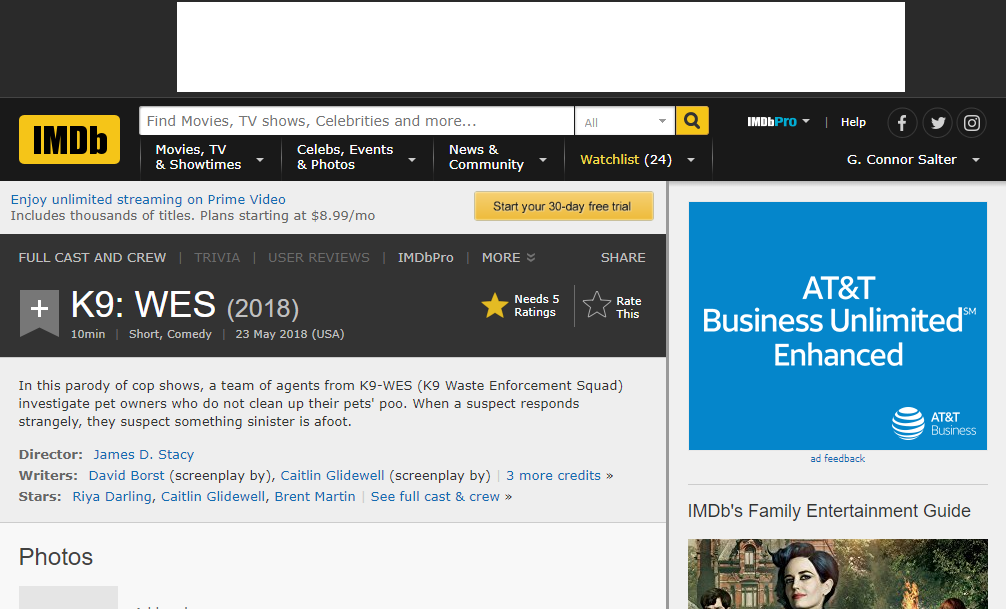The height and width of the screenshot is (609, 1006).
Task: Click IMDb's Family Entertainment Guide heading
Action: [829, 511]
